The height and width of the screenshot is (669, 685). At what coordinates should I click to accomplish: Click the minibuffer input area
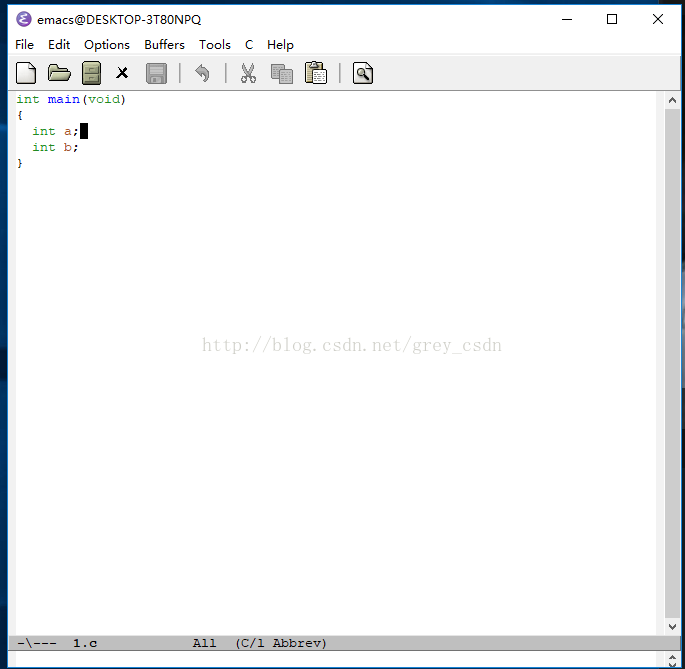coord(336,659)
